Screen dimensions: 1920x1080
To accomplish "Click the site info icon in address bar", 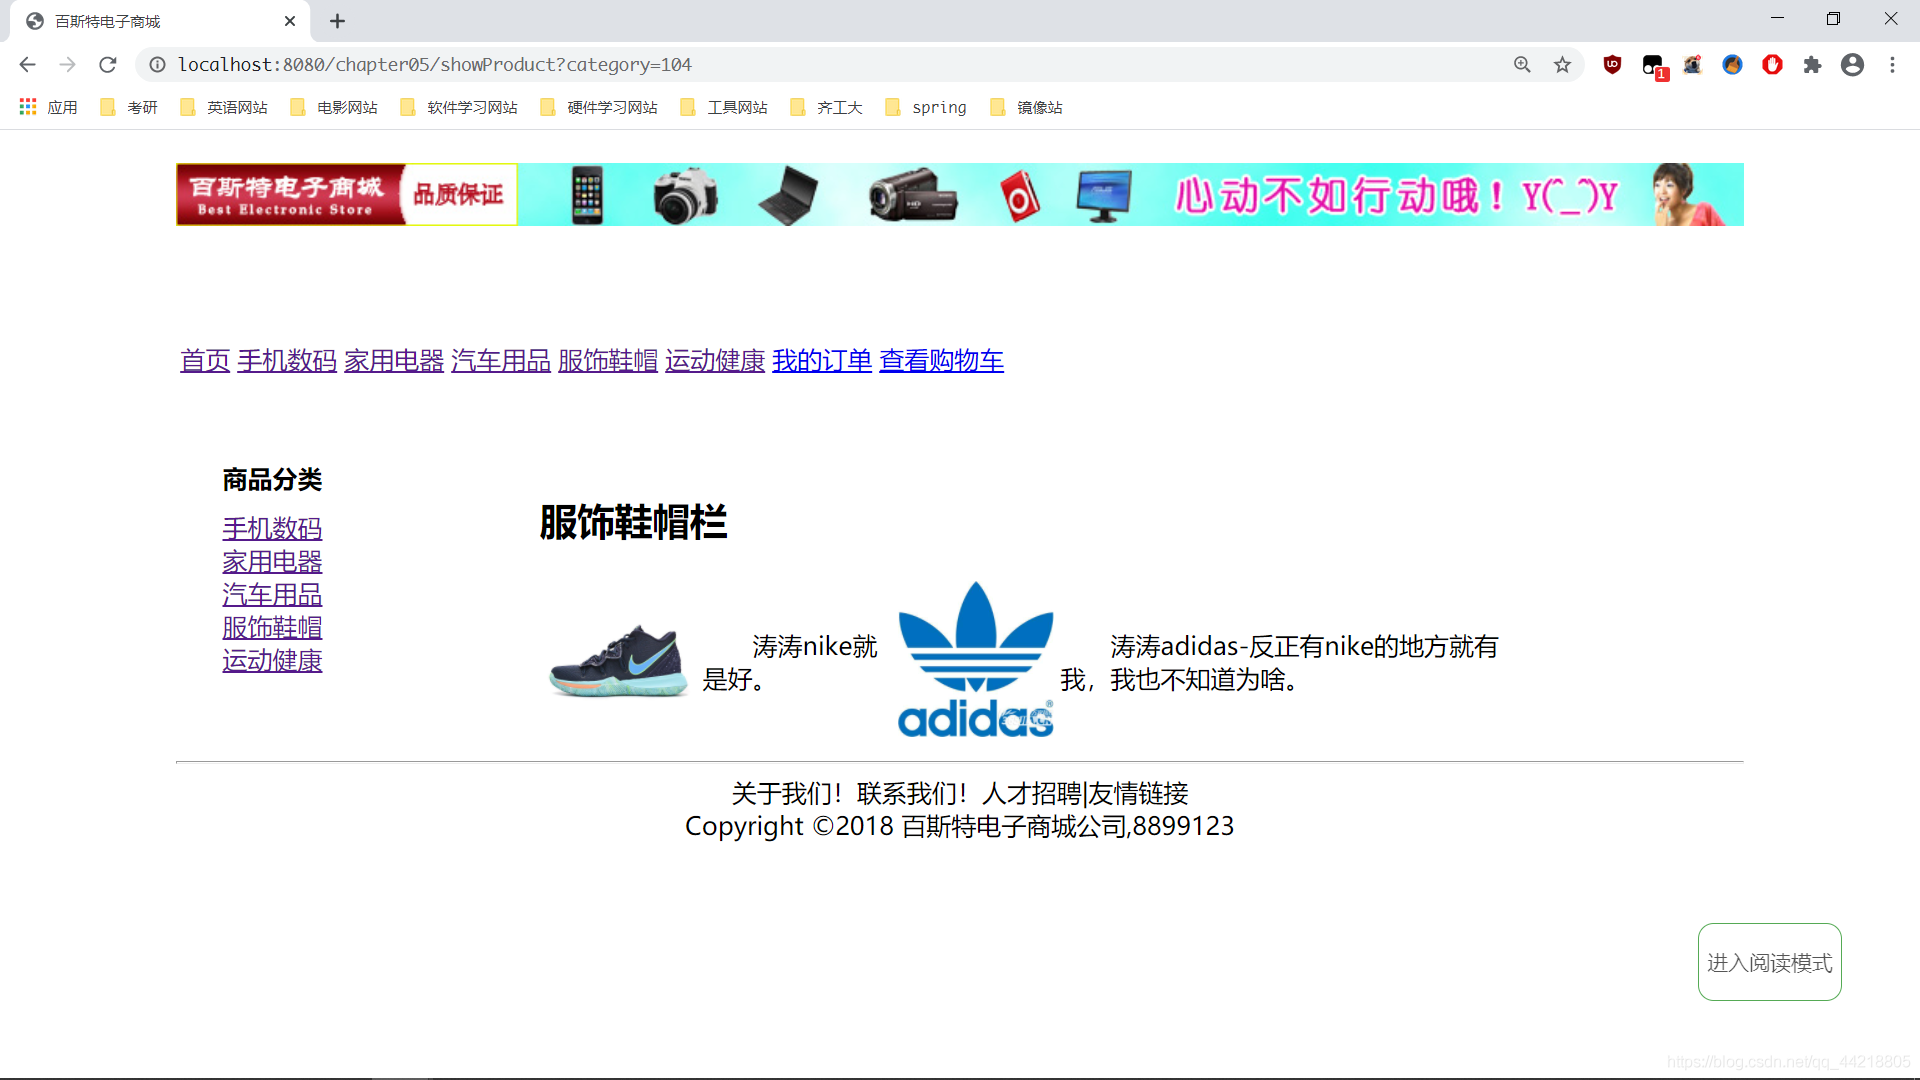I will 157,65.
